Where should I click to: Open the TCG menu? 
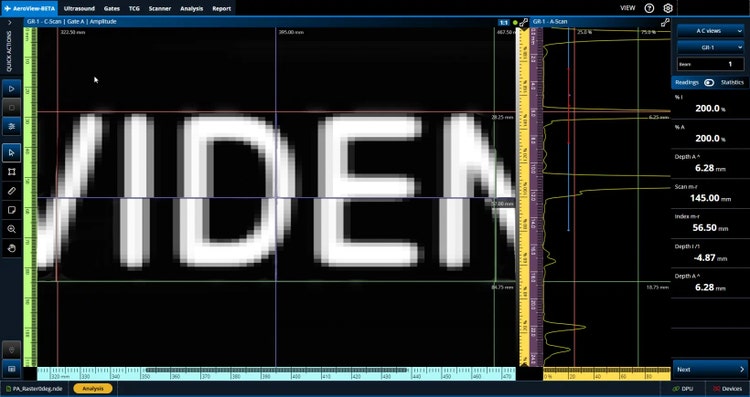pyautogui.click(x=134, y=8)
